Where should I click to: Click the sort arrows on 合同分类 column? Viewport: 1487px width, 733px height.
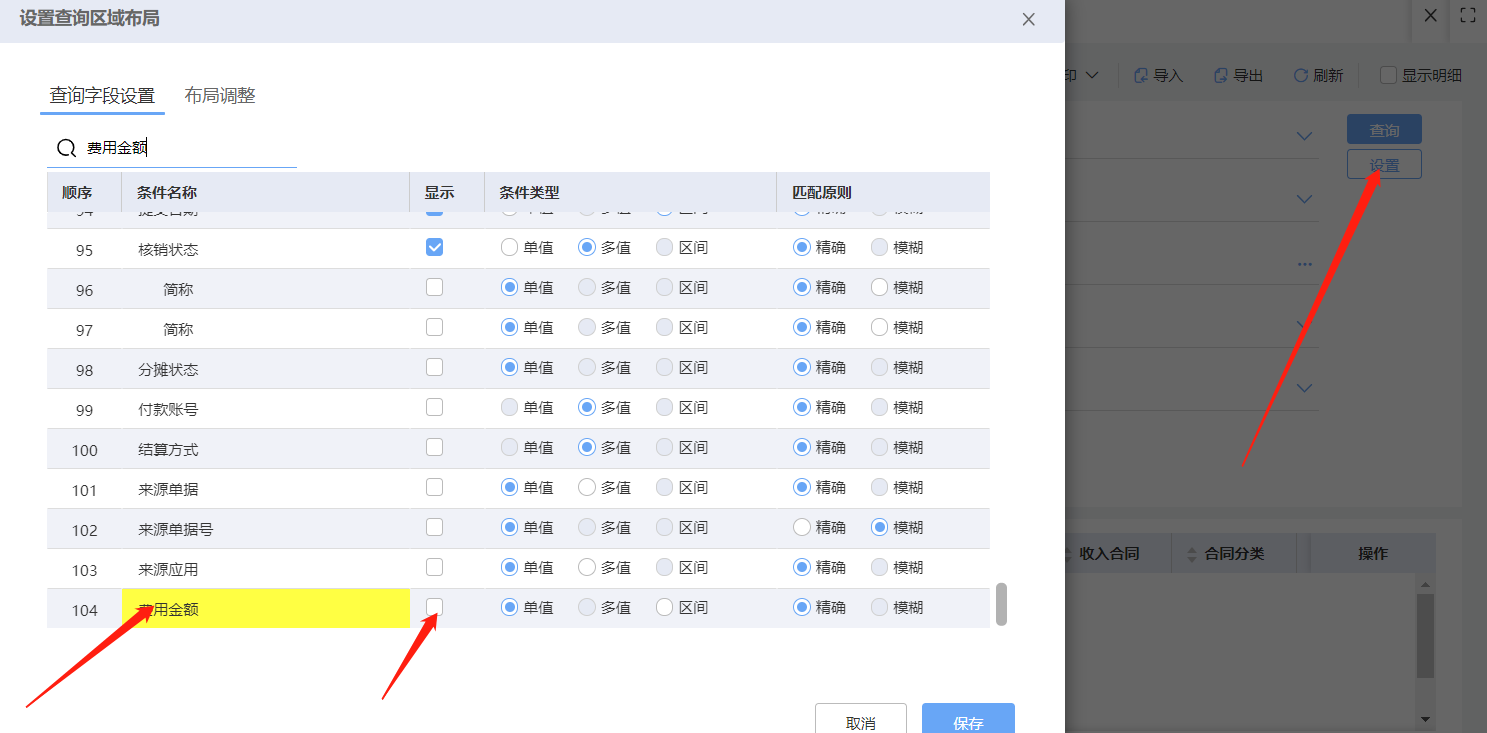pos(1191,554)
